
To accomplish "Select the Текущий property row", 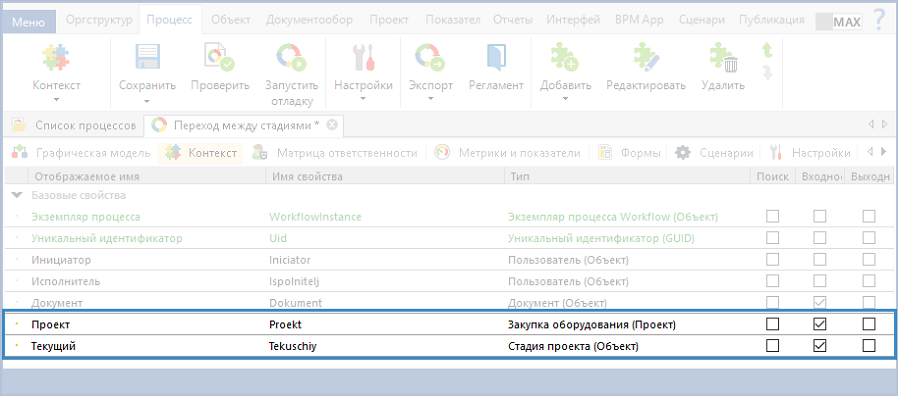I will (449, 346).
